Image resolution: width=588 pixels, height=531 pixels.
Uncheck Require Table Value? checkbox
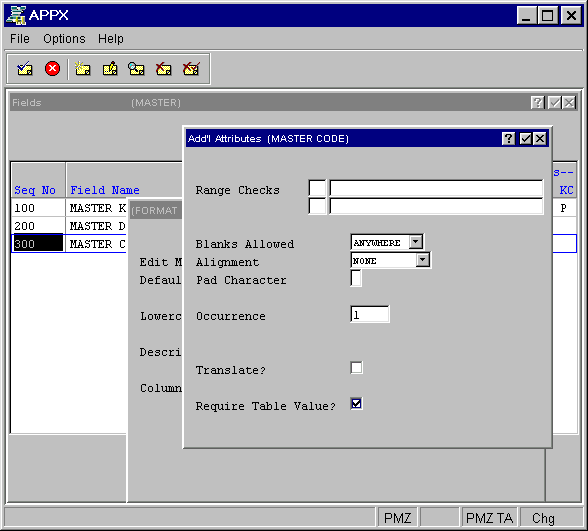pos(356,404)
